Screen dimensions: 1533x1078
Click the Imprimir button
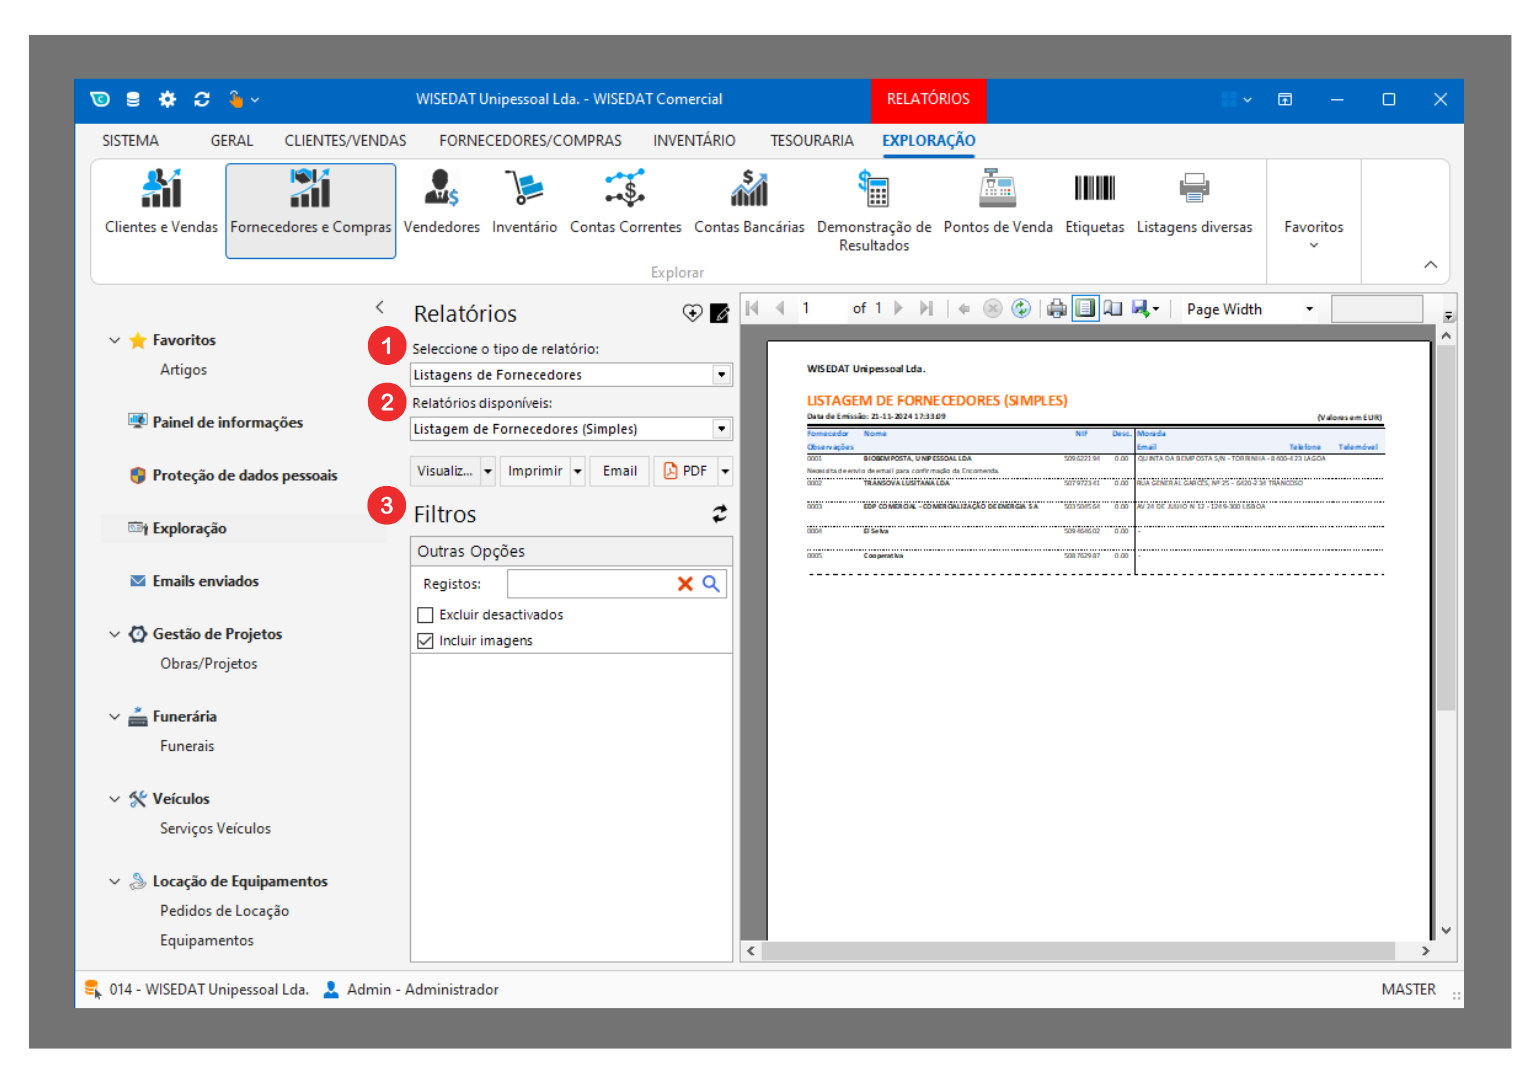[x=535, y=471]
